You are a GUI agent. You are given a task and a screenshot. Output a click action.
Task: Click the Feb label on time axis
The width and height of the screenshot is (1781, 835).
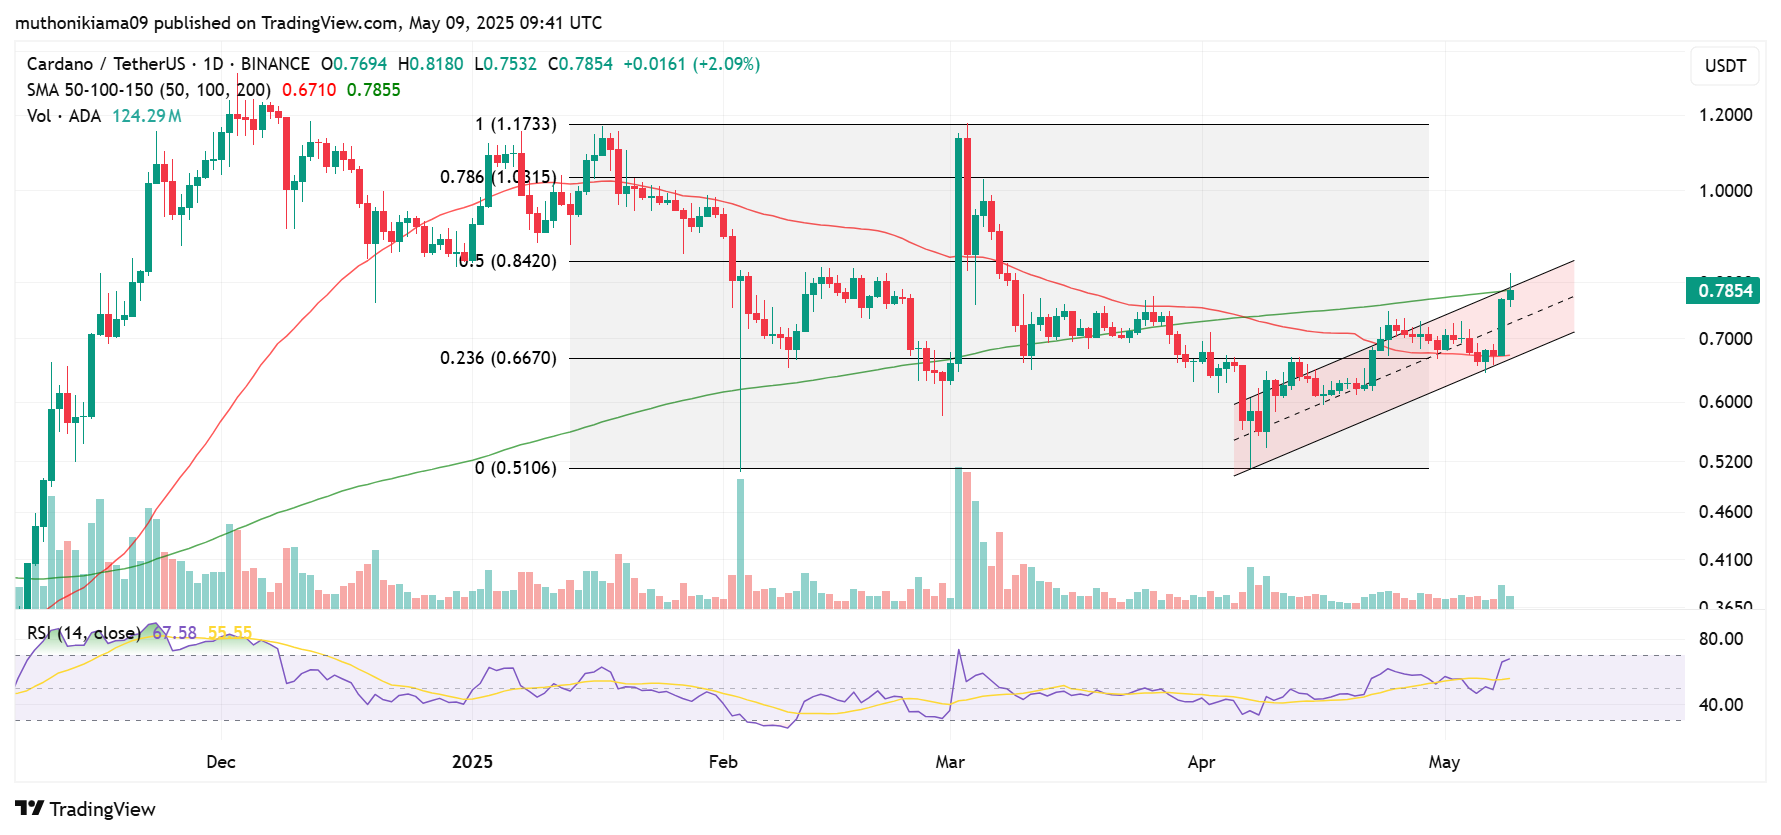tap(723, 762)
